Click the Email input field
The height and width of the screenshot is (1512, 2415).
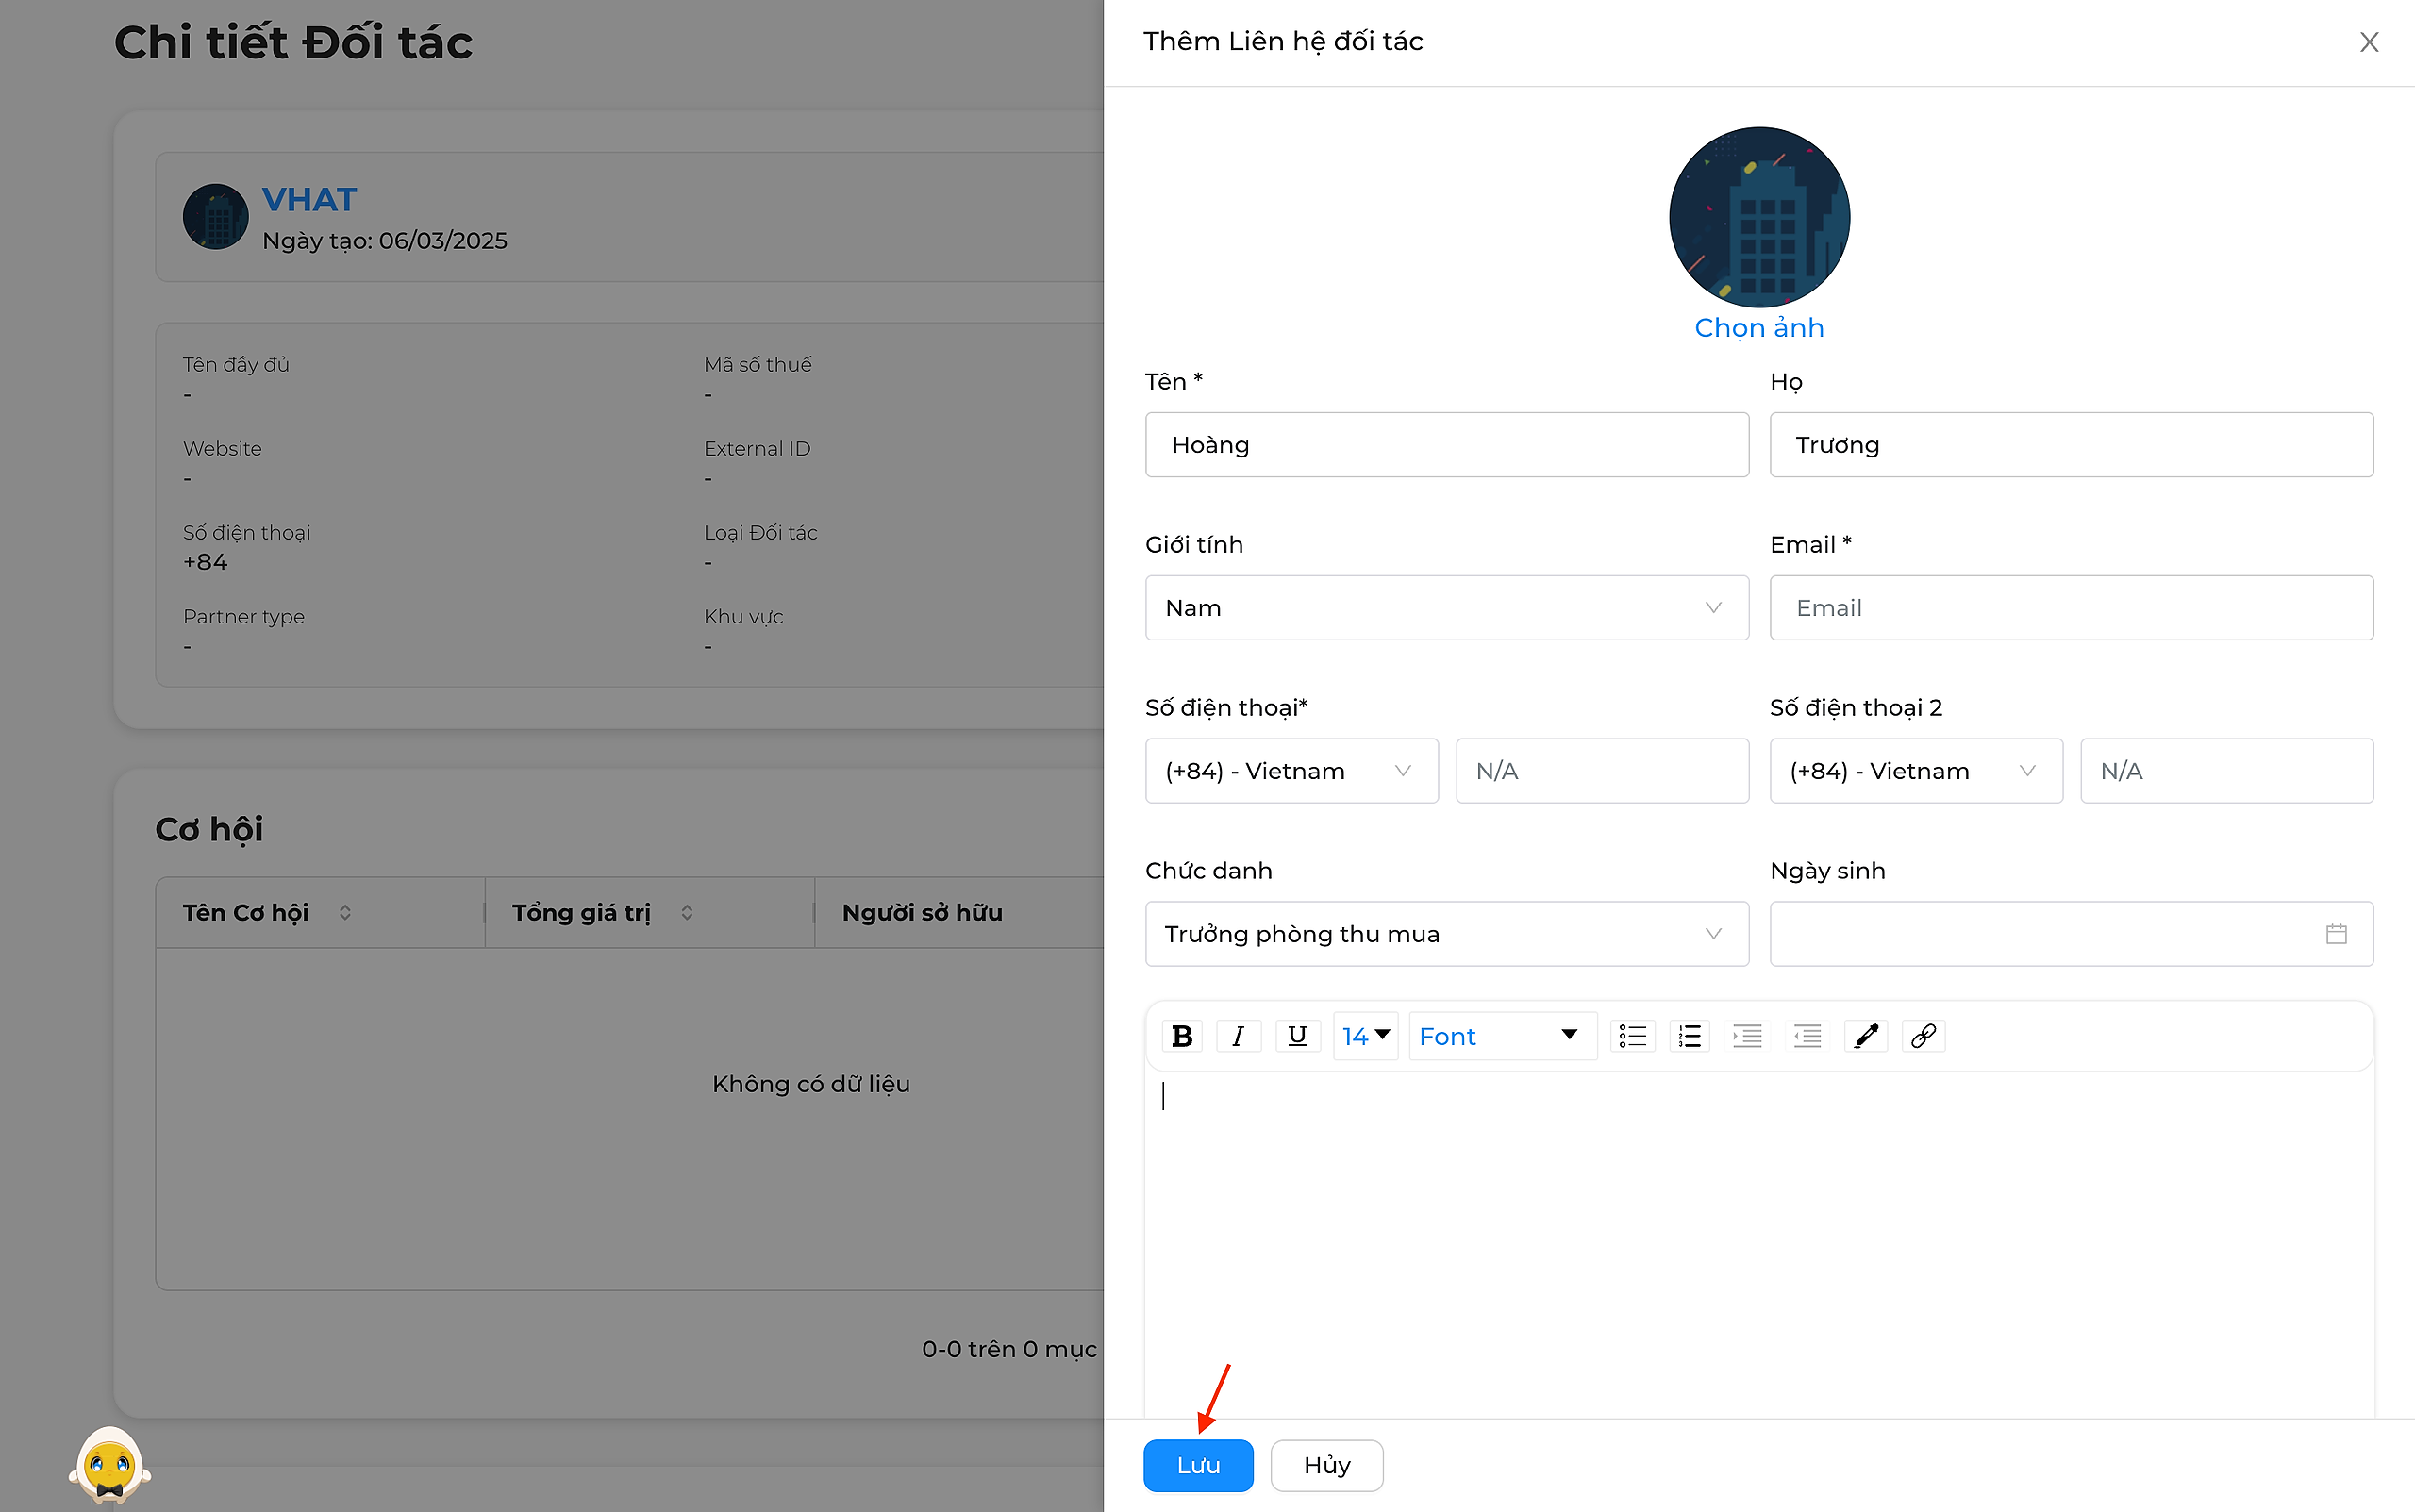(x=2071, y=608)
